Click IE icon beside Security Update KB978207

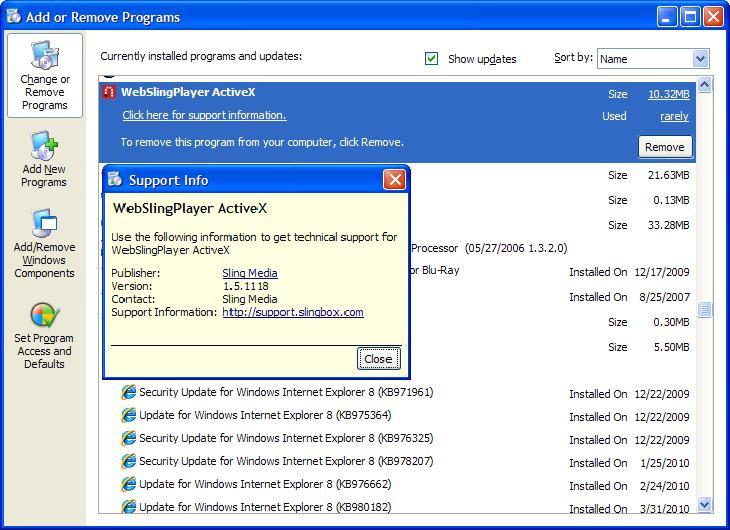tap(128, 461)
